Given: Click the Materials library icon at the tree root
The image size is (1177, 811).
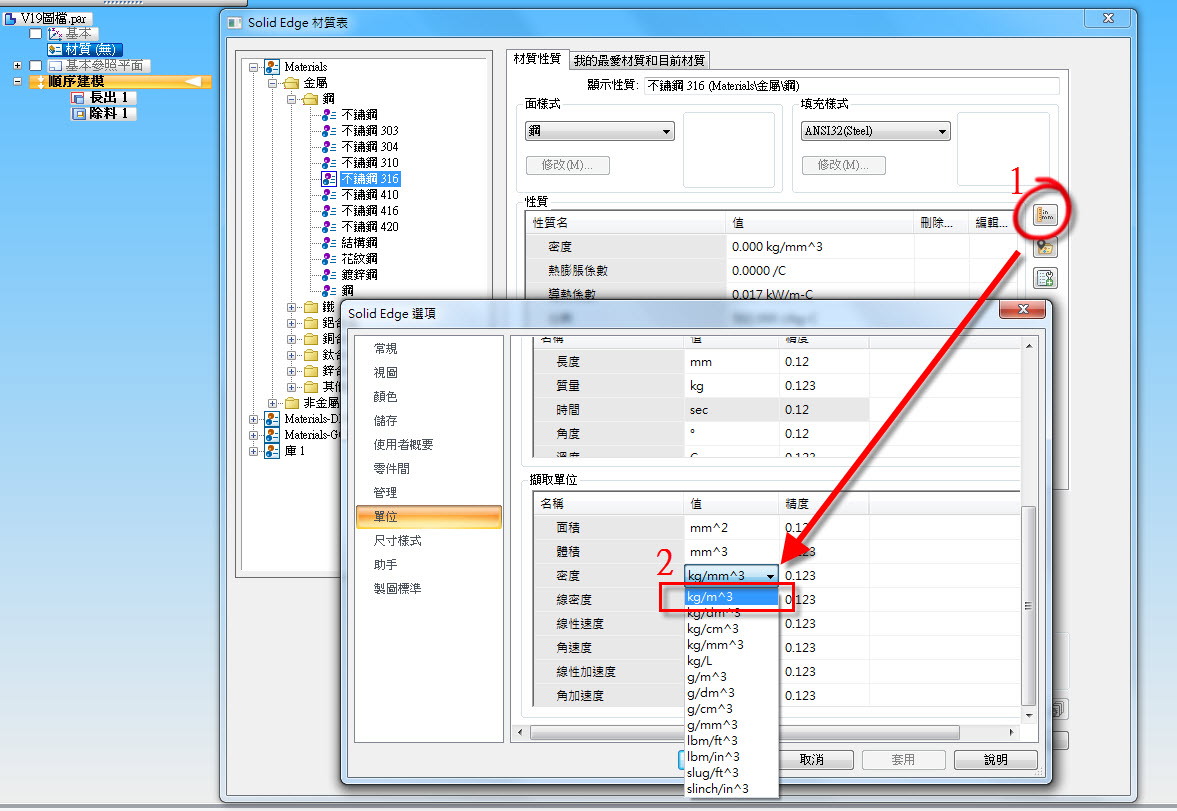Looking at the screenshot, I should 272,67.
